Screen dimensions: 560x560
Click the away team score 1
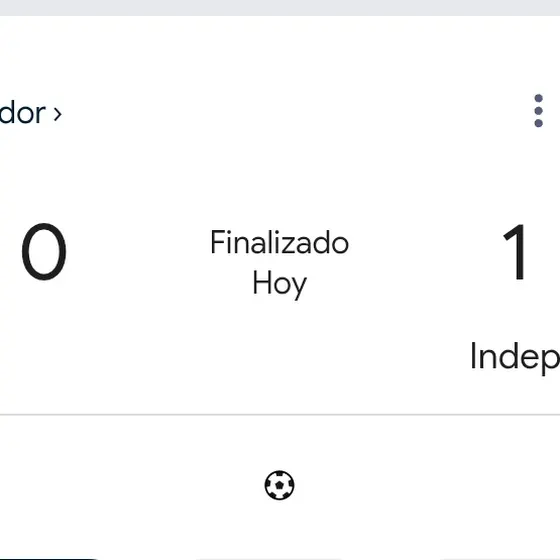tap(514, 252)
